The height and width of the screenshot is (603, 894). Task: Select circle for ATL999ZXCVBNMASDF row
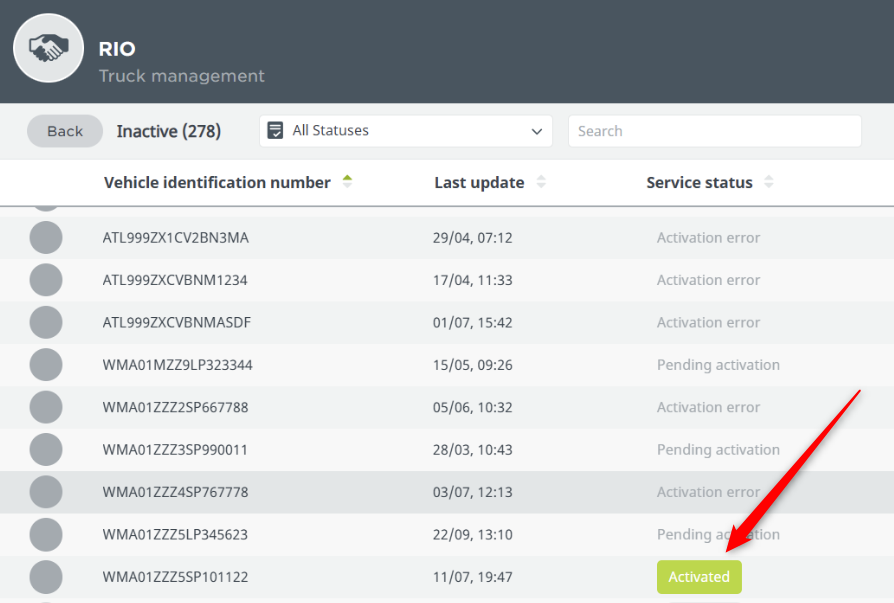tap(46, 323)
